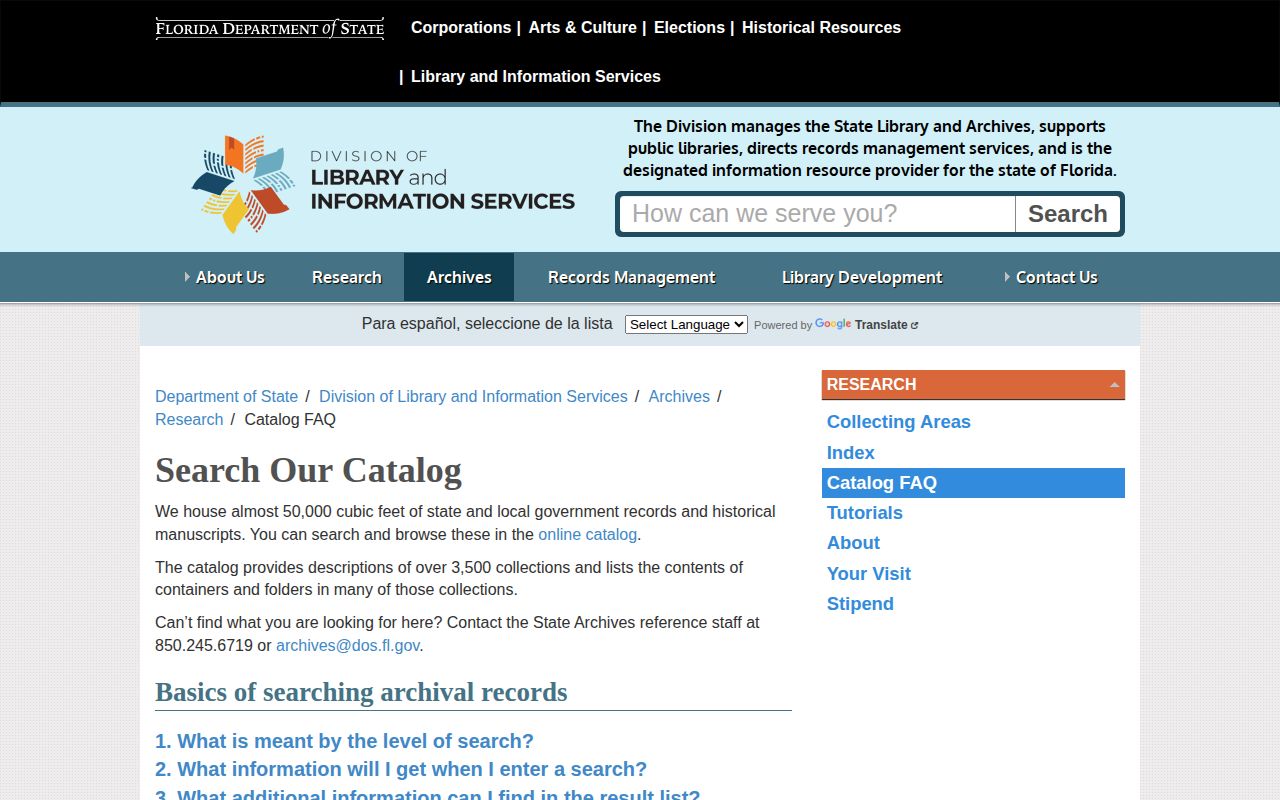Expand the About Us menu
Image resolution: width=1280 pixels, height=800 pixels.
tap(224, 277)
